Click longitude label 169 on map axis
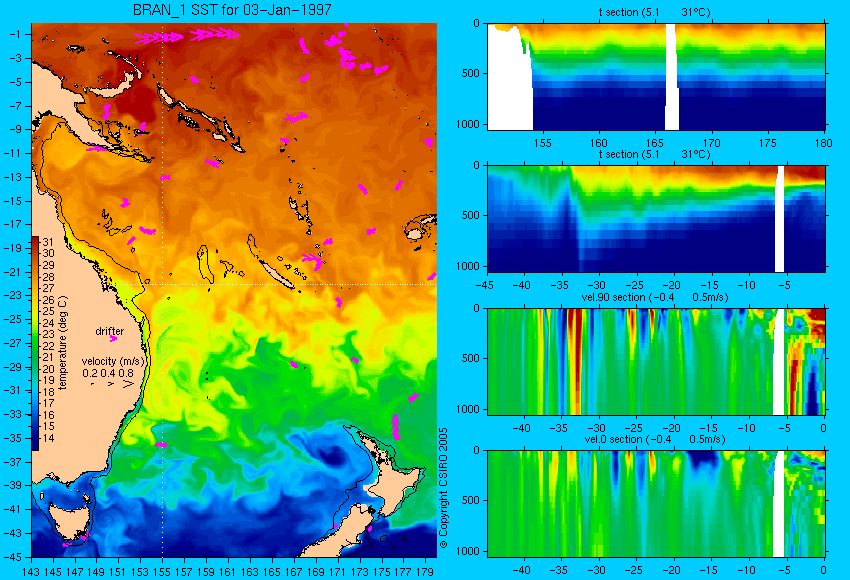The height and width of the screenshot is (580, 850). click(315, 572)
